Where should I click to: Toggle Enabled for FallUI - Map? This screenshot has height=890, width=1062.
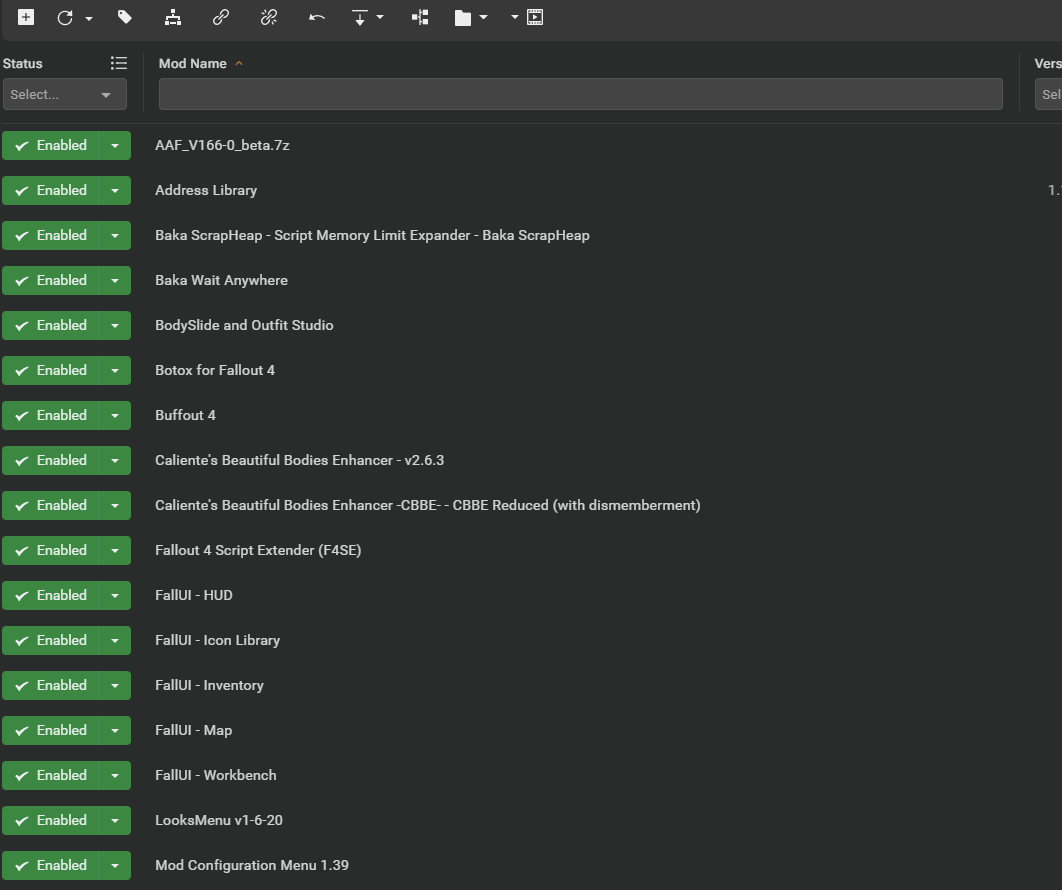click(51, 730)
